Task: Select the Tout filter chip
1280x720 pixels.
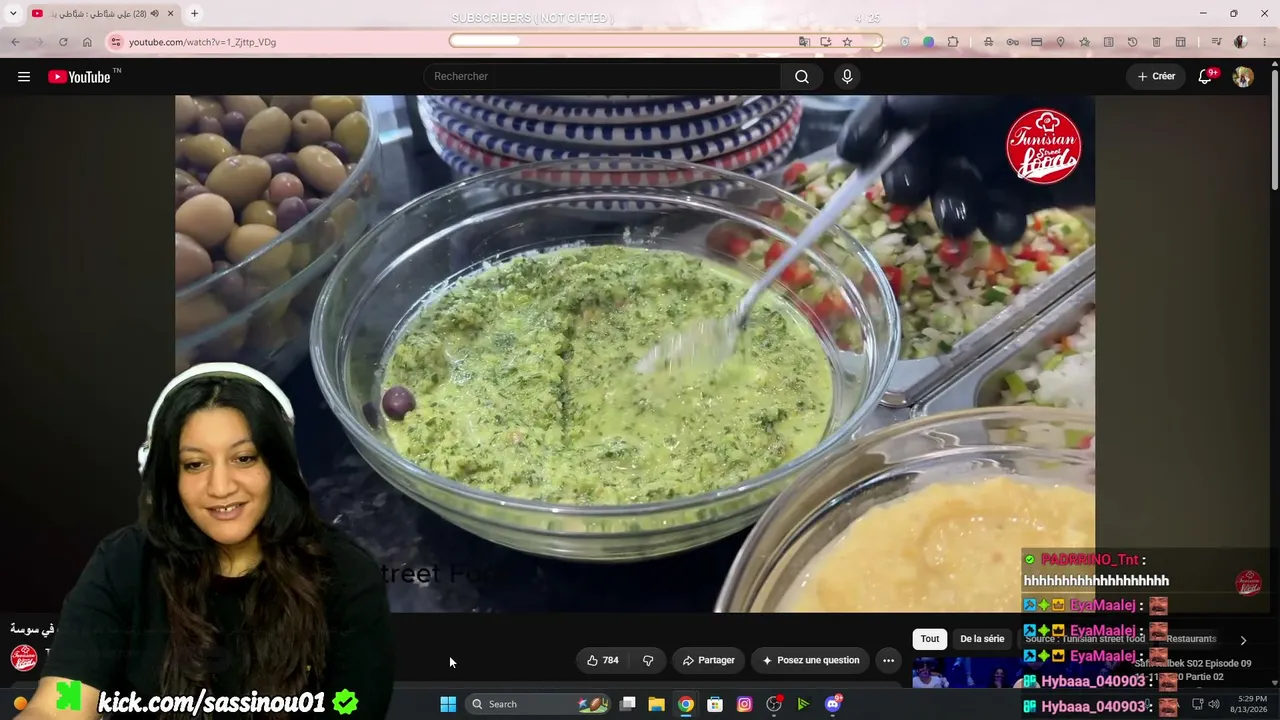Action: [x=930, y=639]
